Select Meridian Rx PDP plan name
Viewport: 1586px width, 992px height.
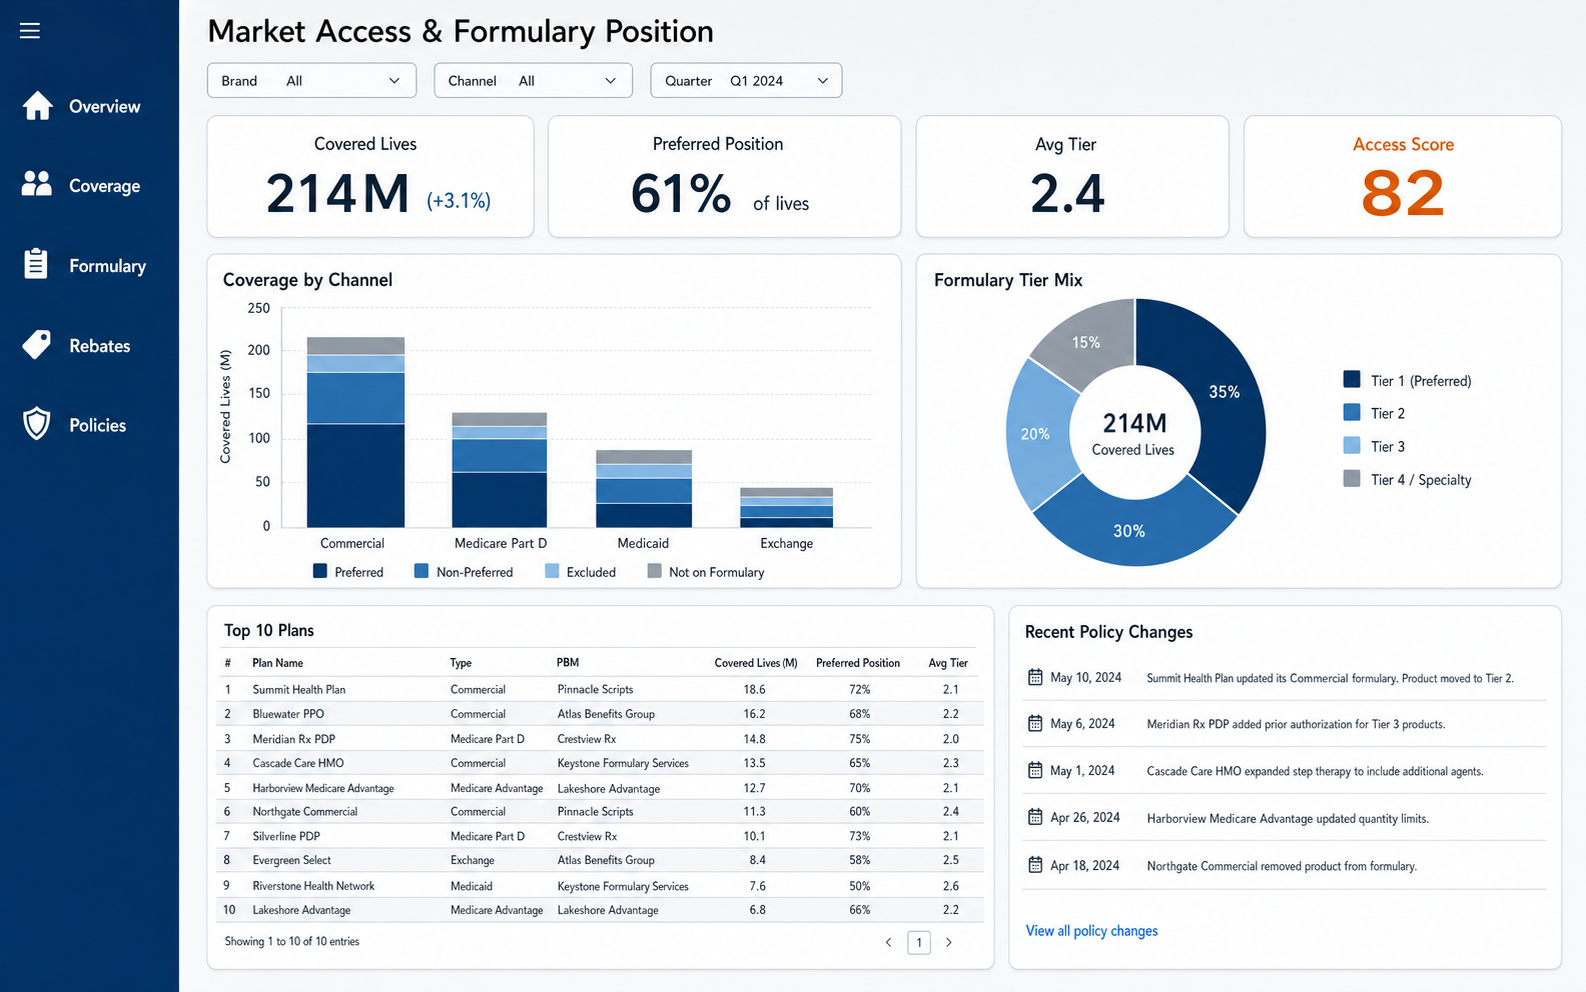pos(294,739)
